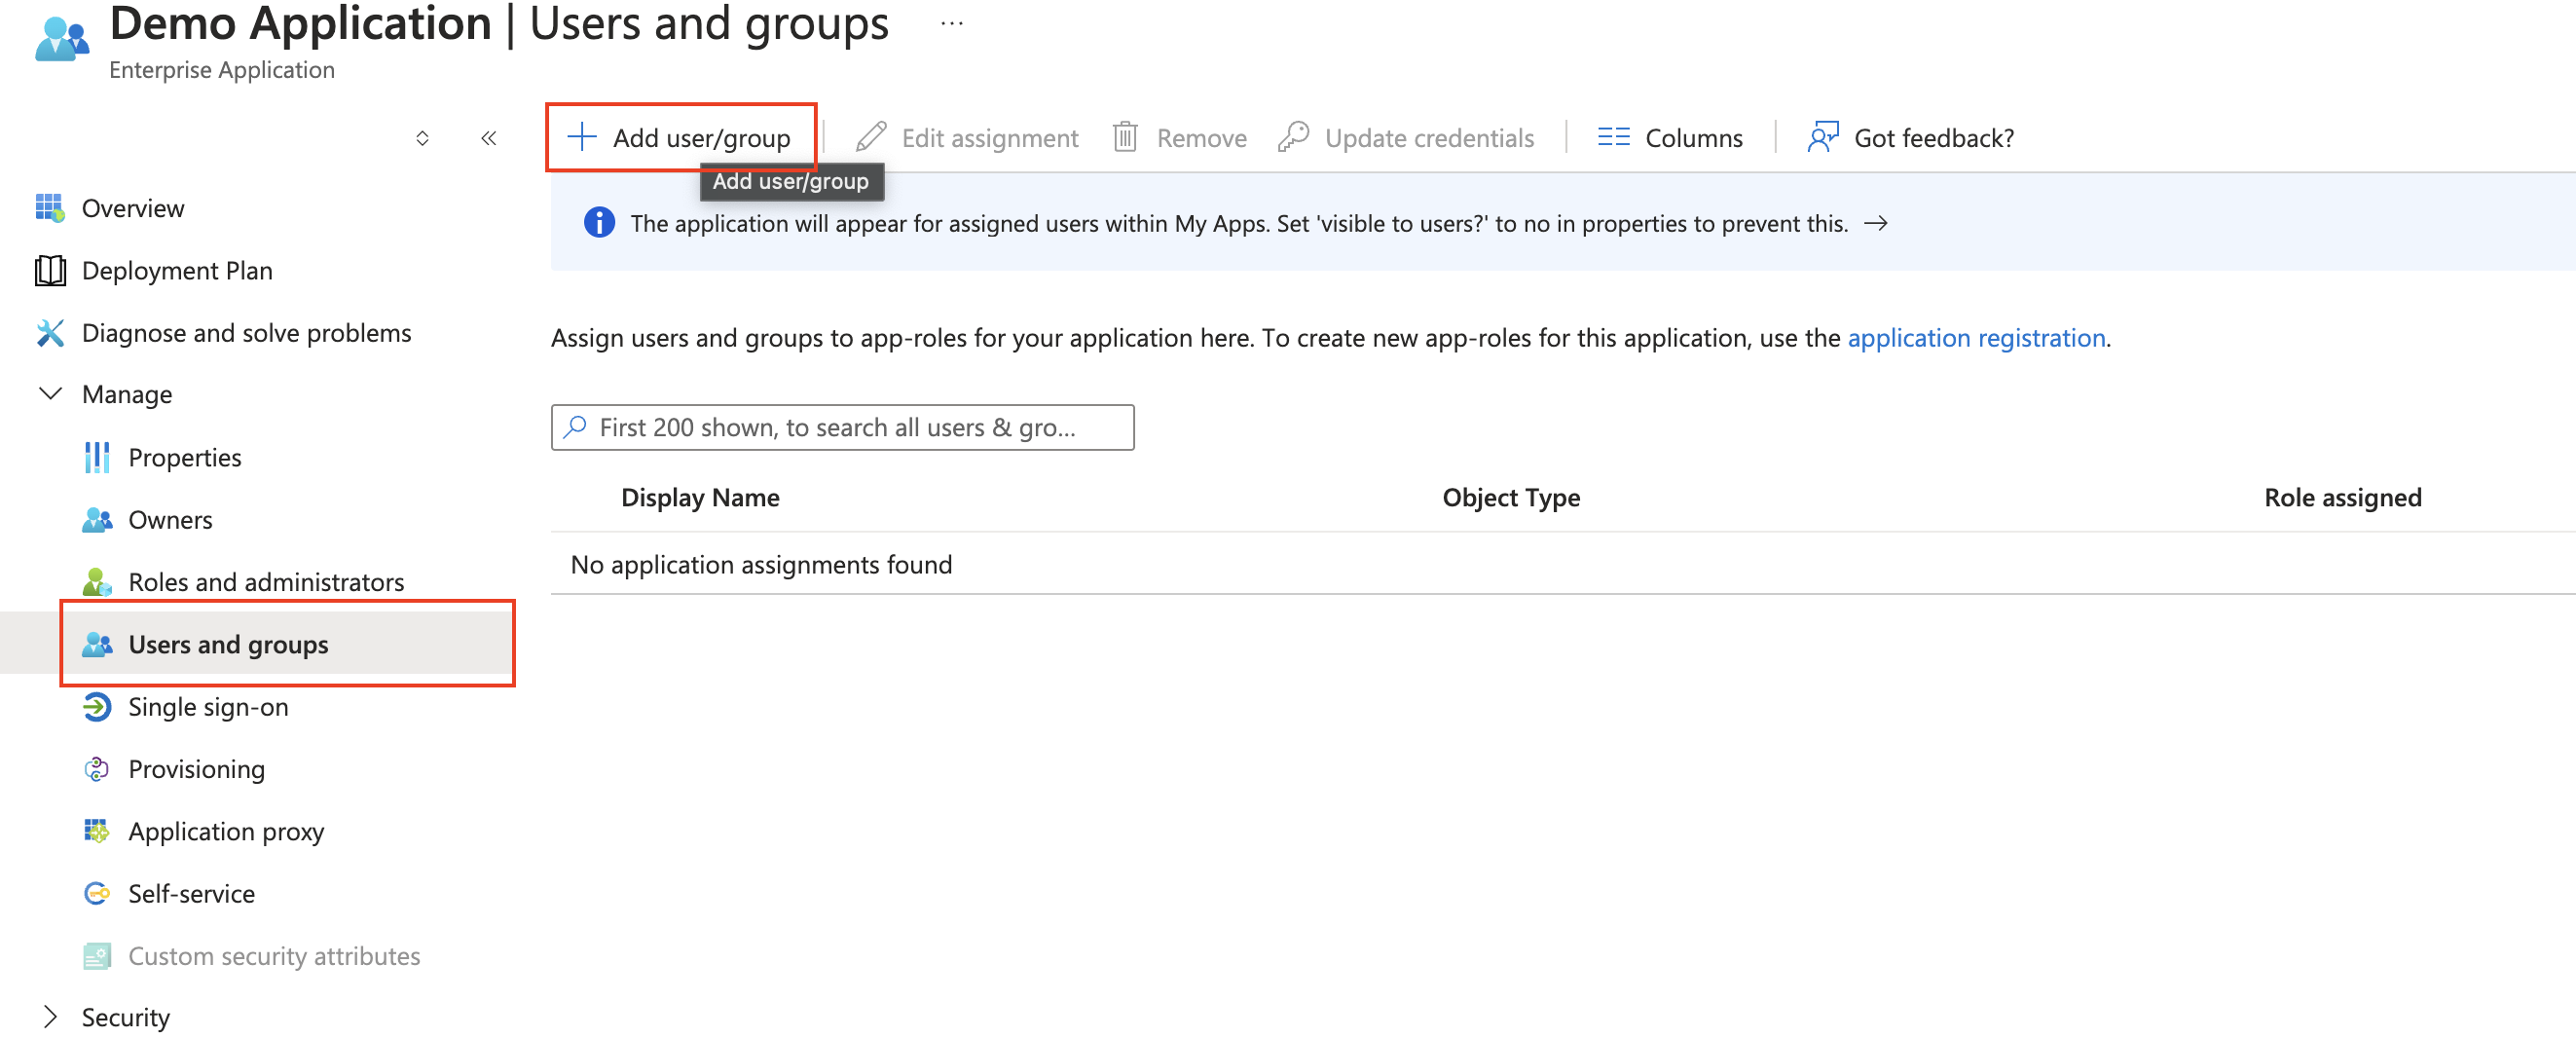Click the blue info icon in the banner
Image resolution: width=2576 pixels, height=1038 pixels.
click(599, 223)
